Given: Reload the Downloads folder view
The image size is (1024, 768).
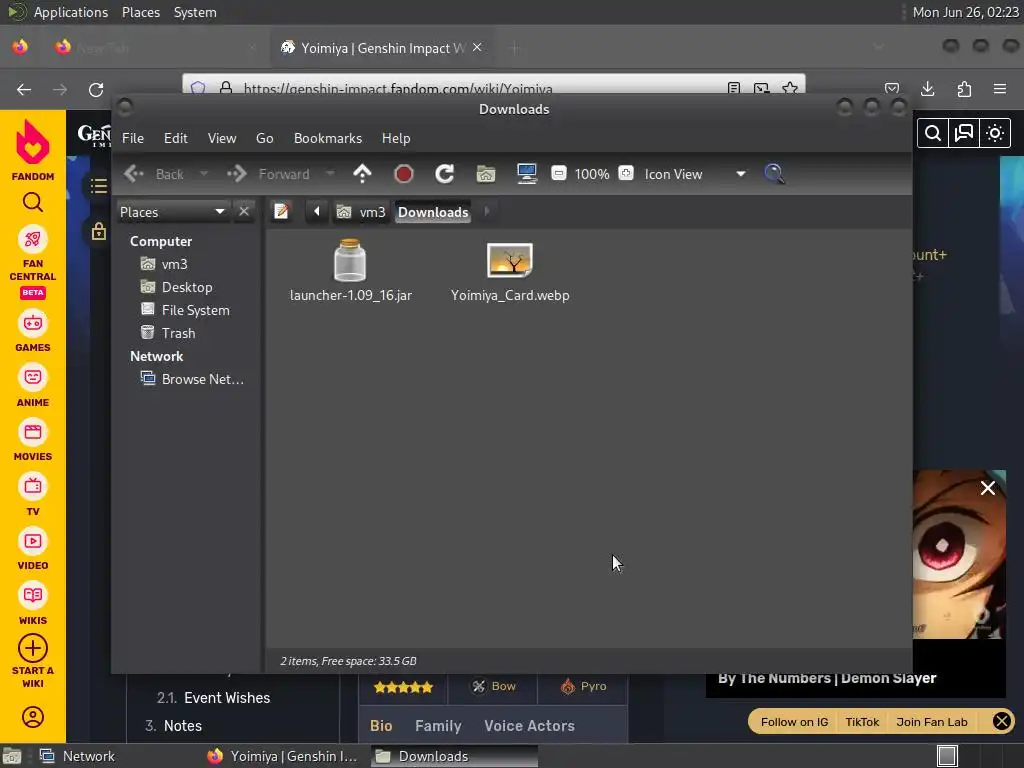Looking at the screenshot, I should 444,174.
